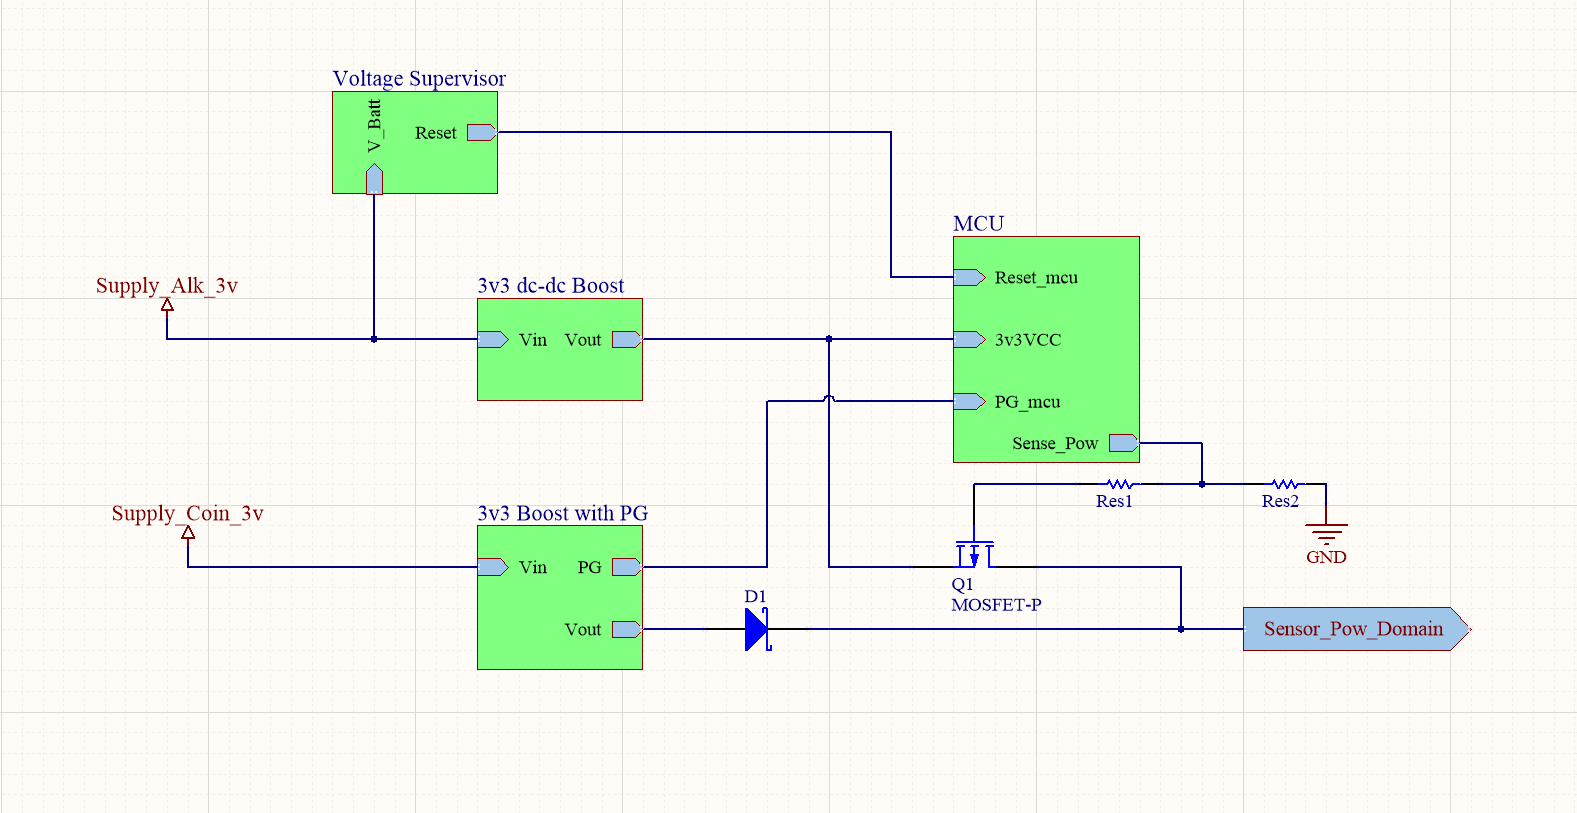Viewport: 1577px width, 813px height.
Task: Select the Voltage Supervisor sheet symbol block
Action: tap(415, 142)
